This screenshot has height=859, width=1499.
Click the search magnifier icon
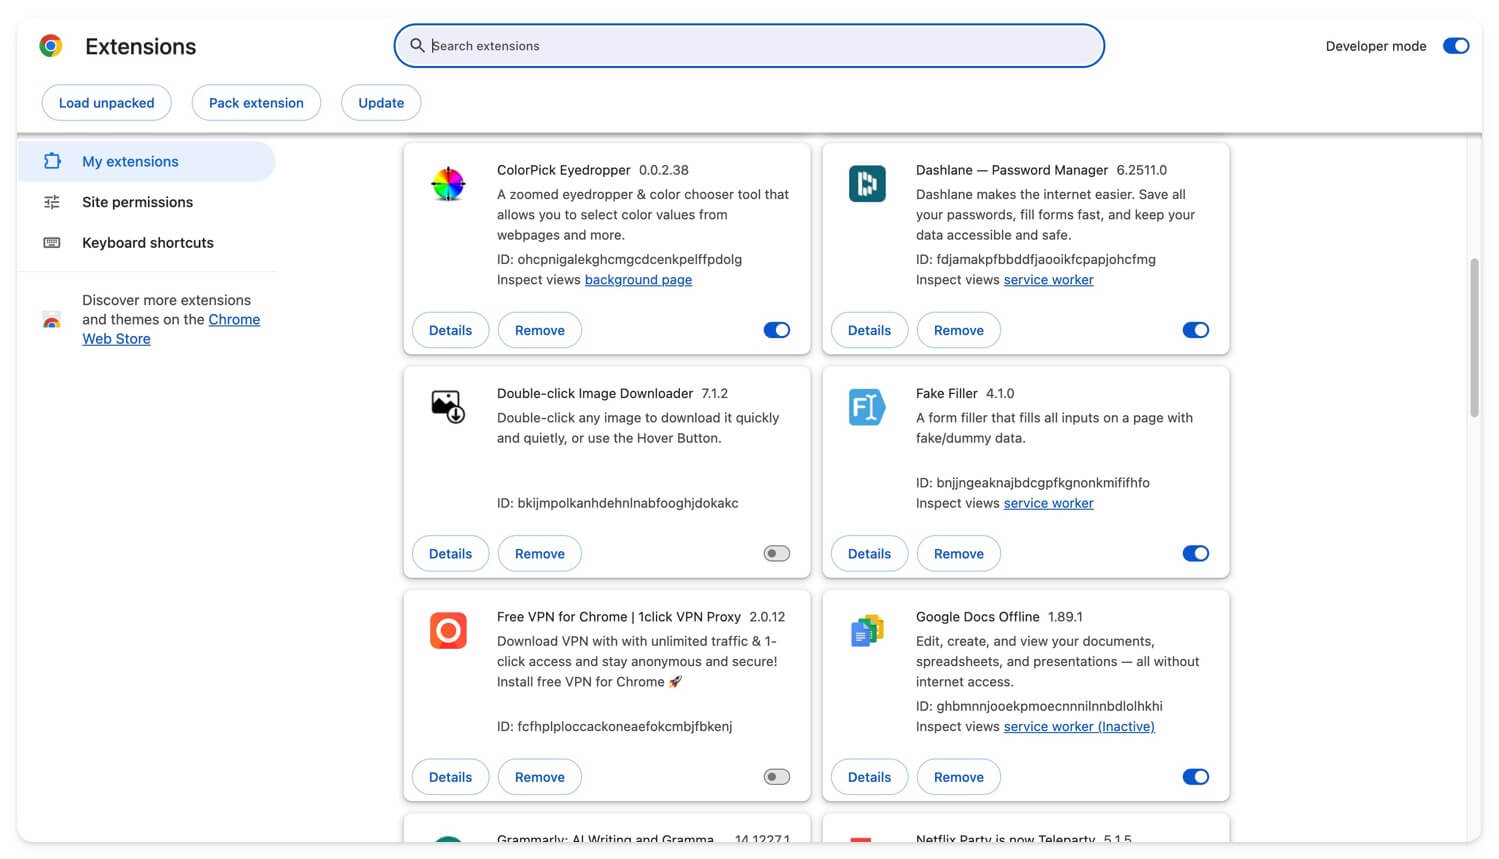pyautogui.click(x=417, y=45)
